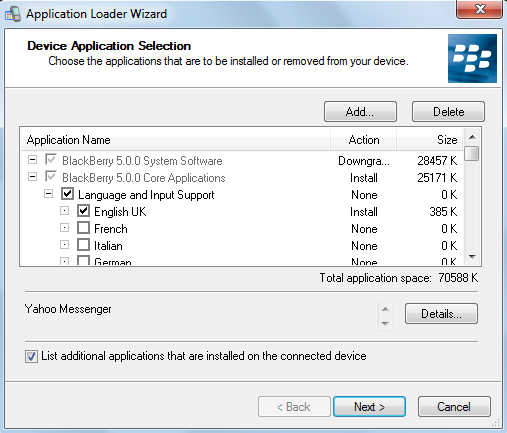Screen dimensions: 507x433
Task: Click the disabled < Back button
Action: (294, 407)
